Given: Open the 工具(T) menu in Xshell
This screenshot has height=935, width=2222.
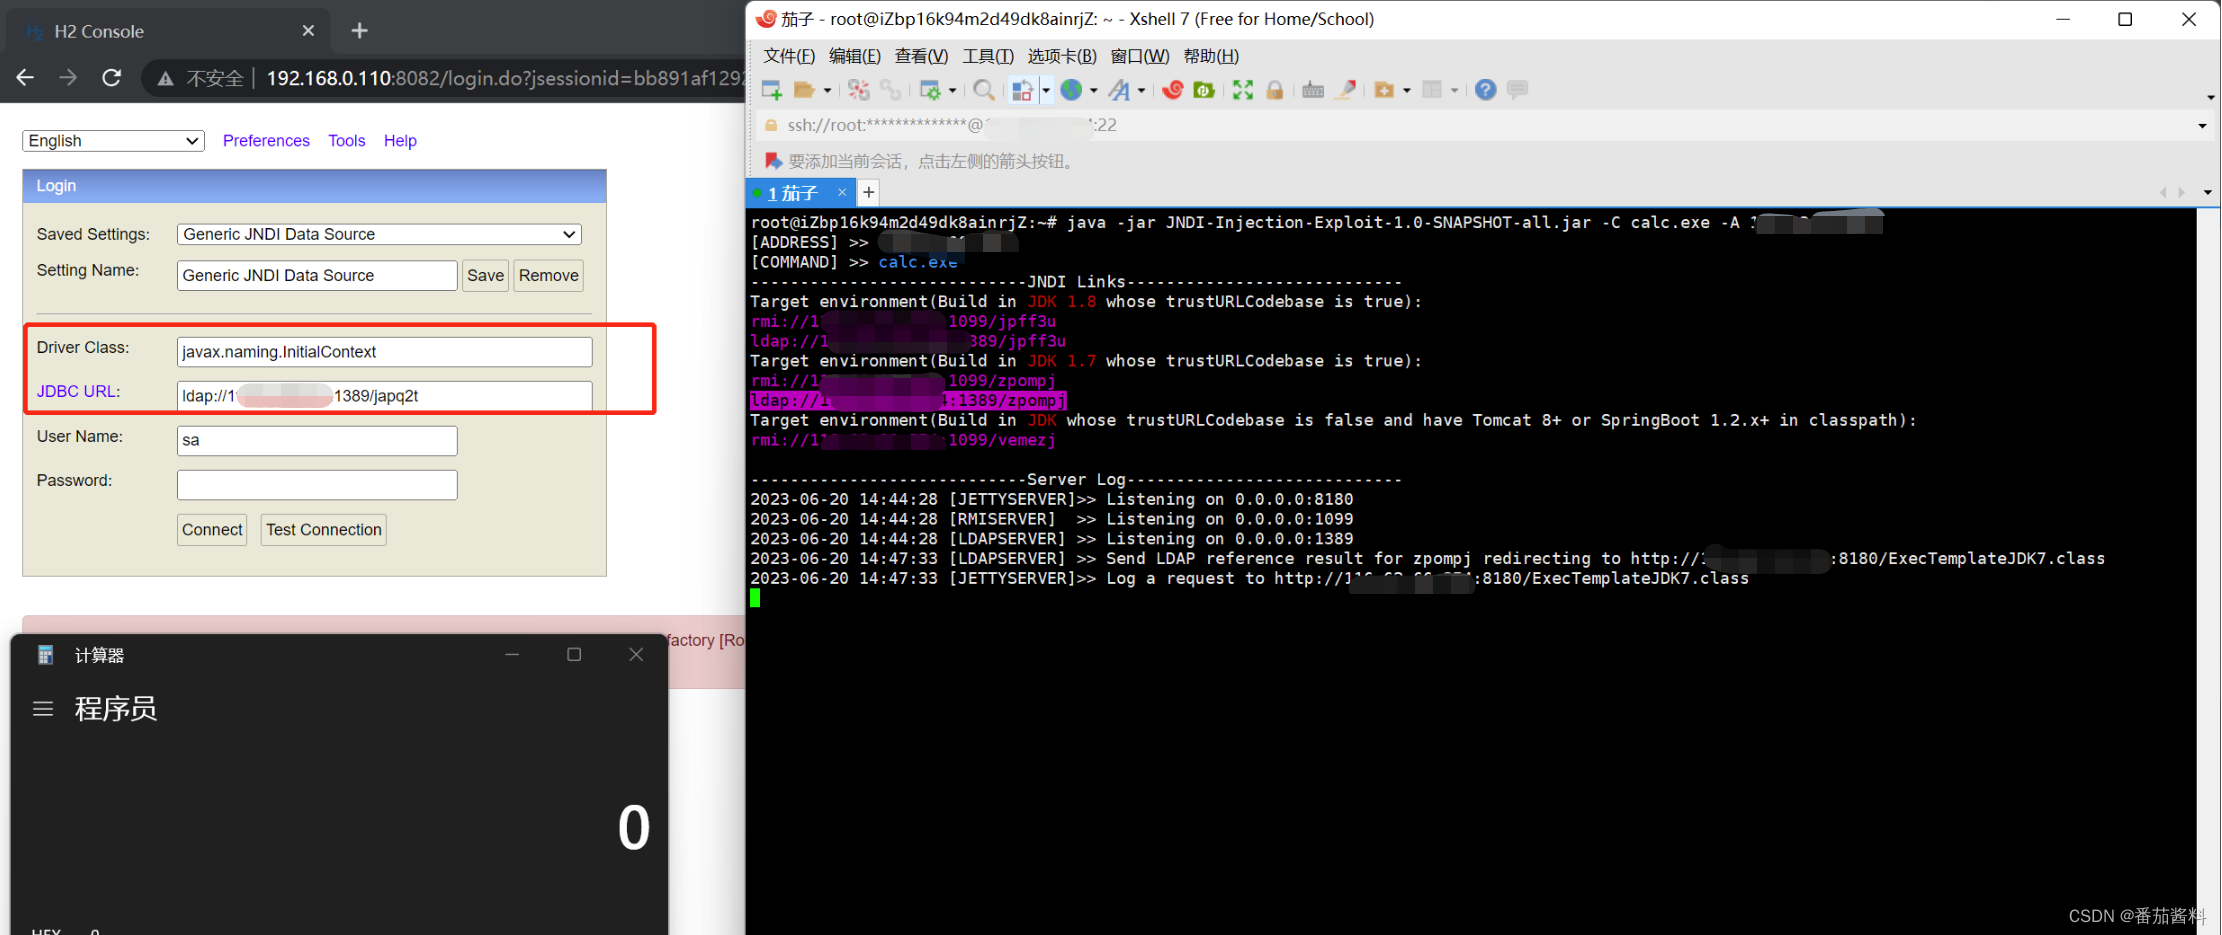Looking at the screenshot, I should 988,56.
